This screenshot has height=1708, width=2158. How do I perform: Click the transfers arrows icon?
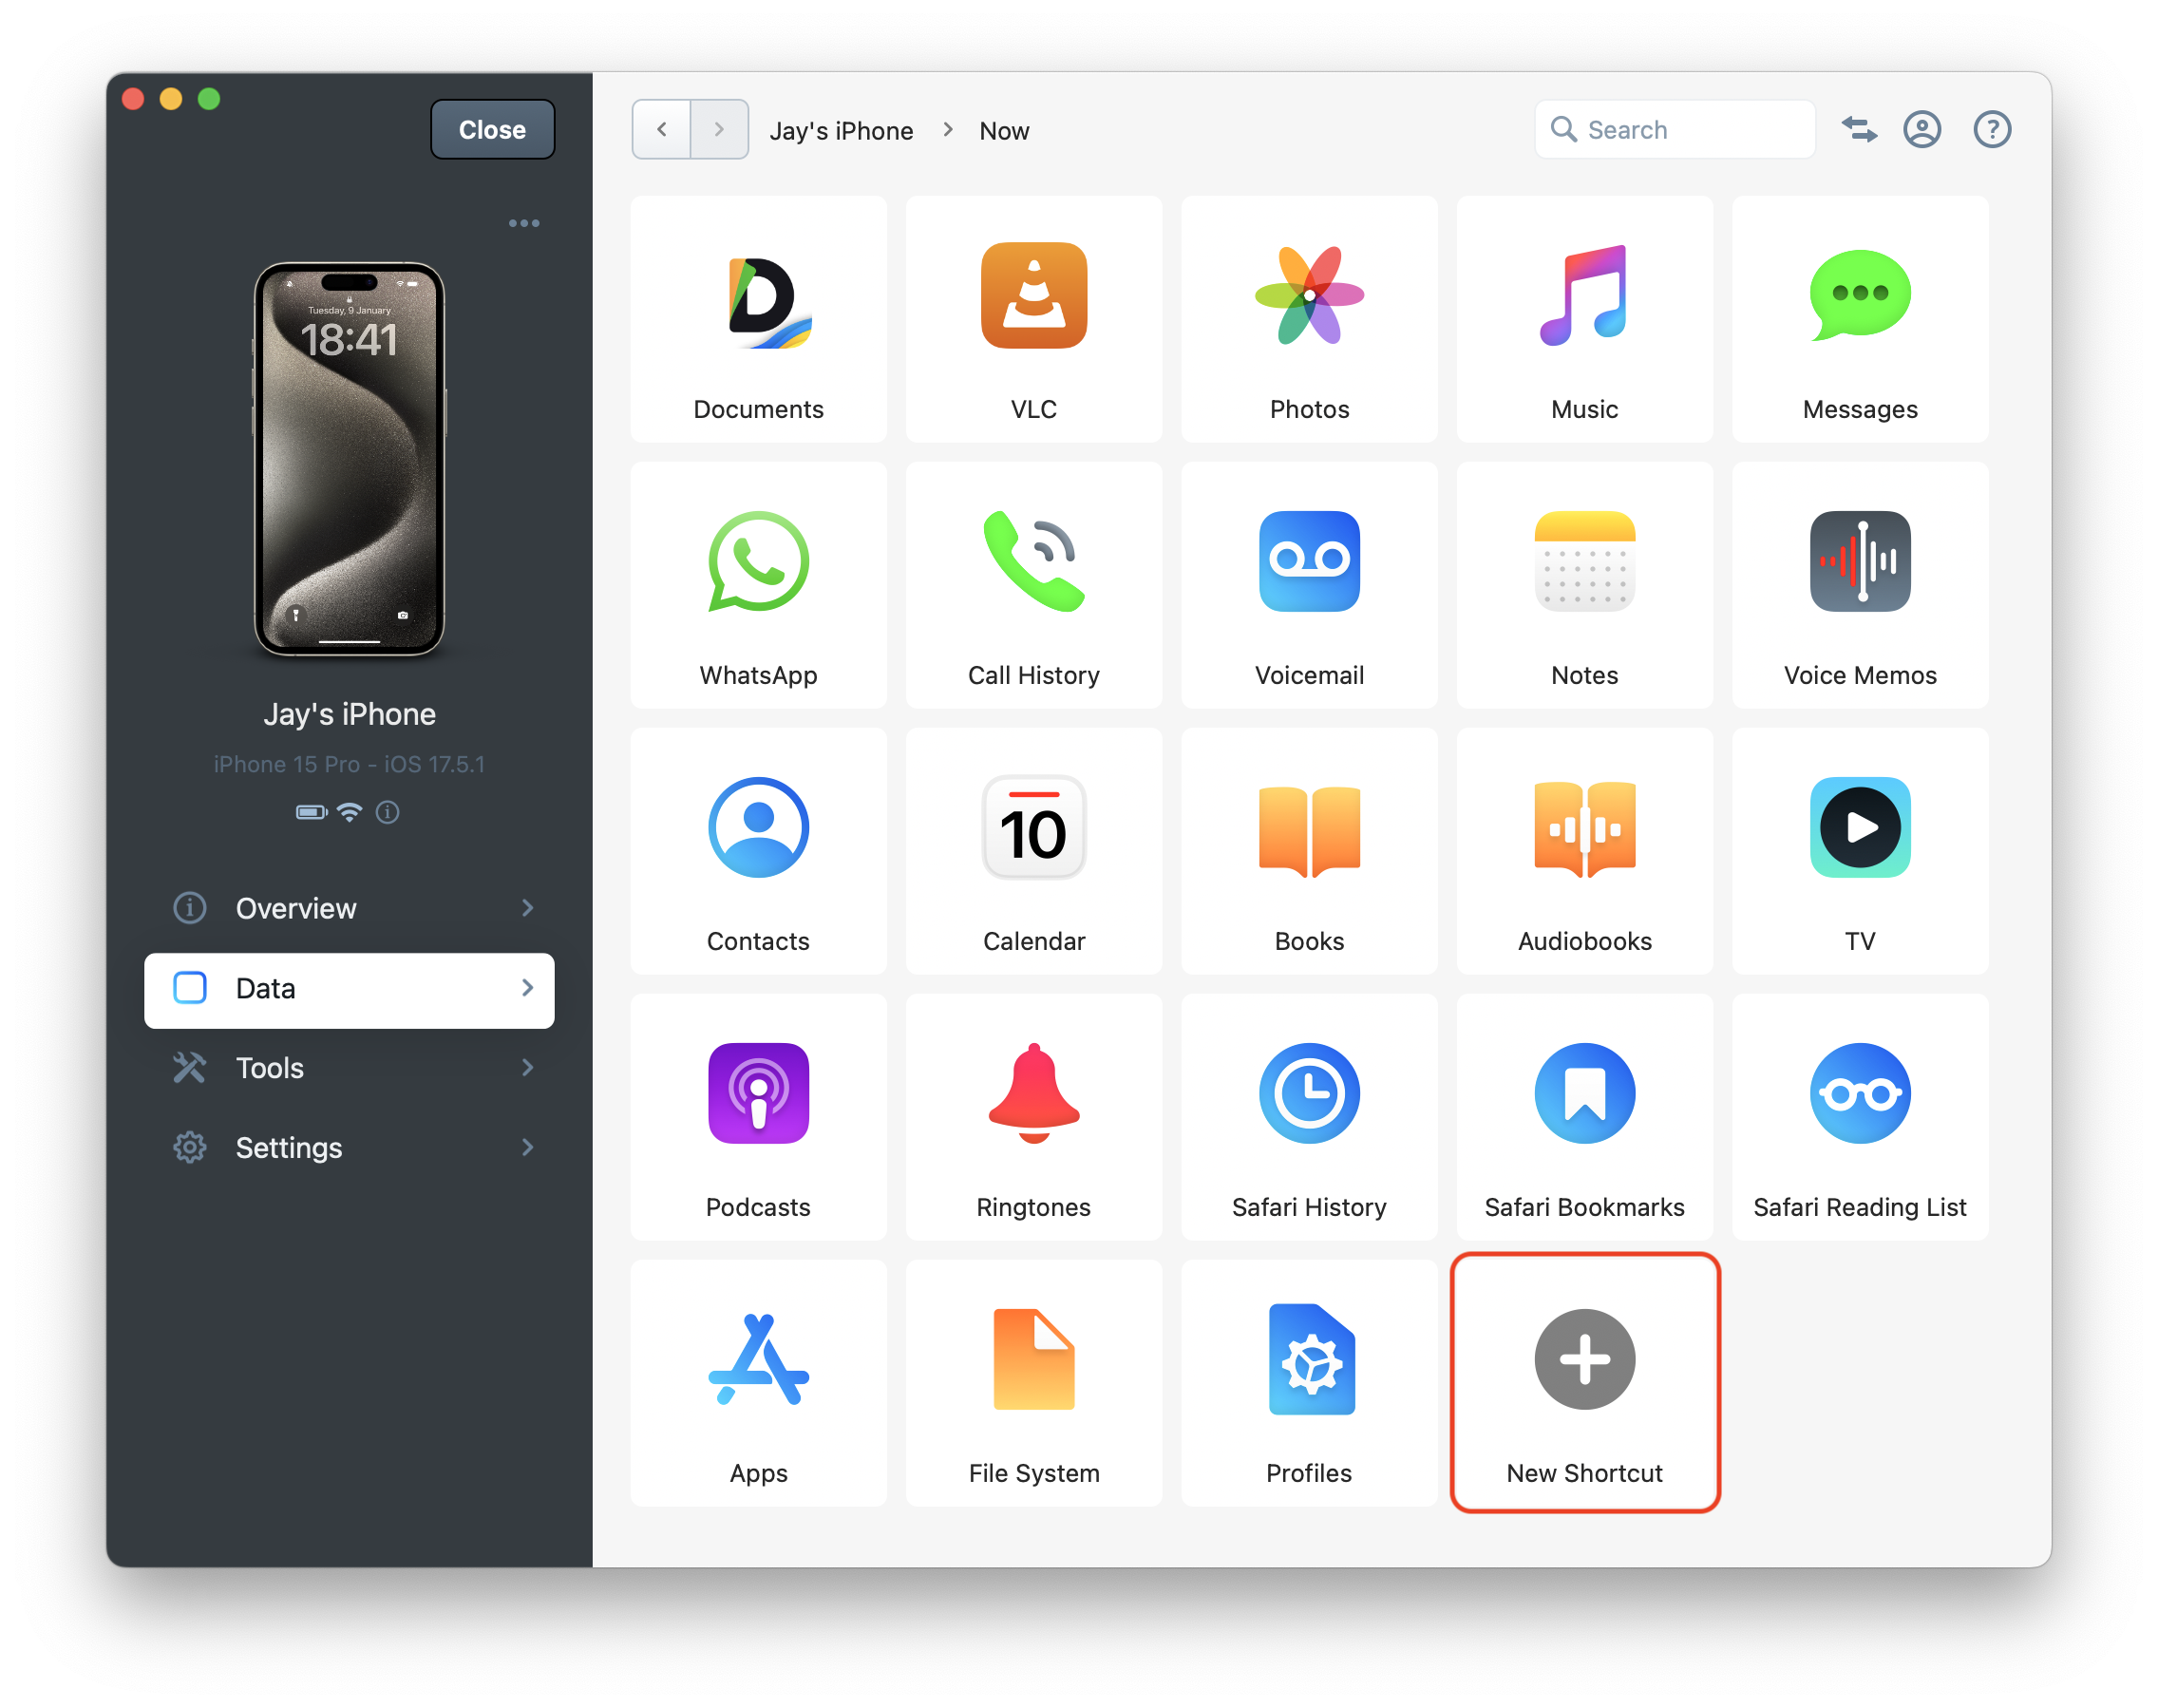pos(1859,130)
